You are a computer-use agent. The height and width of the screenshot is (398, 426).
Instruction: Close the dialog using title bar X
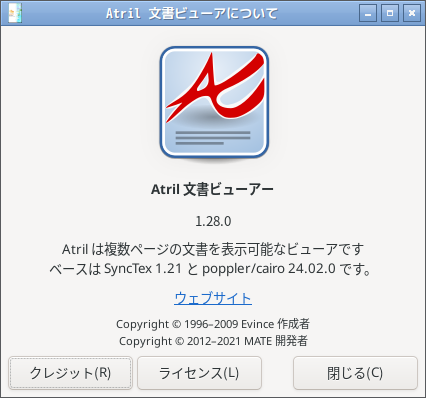click(x=412, y=13)
